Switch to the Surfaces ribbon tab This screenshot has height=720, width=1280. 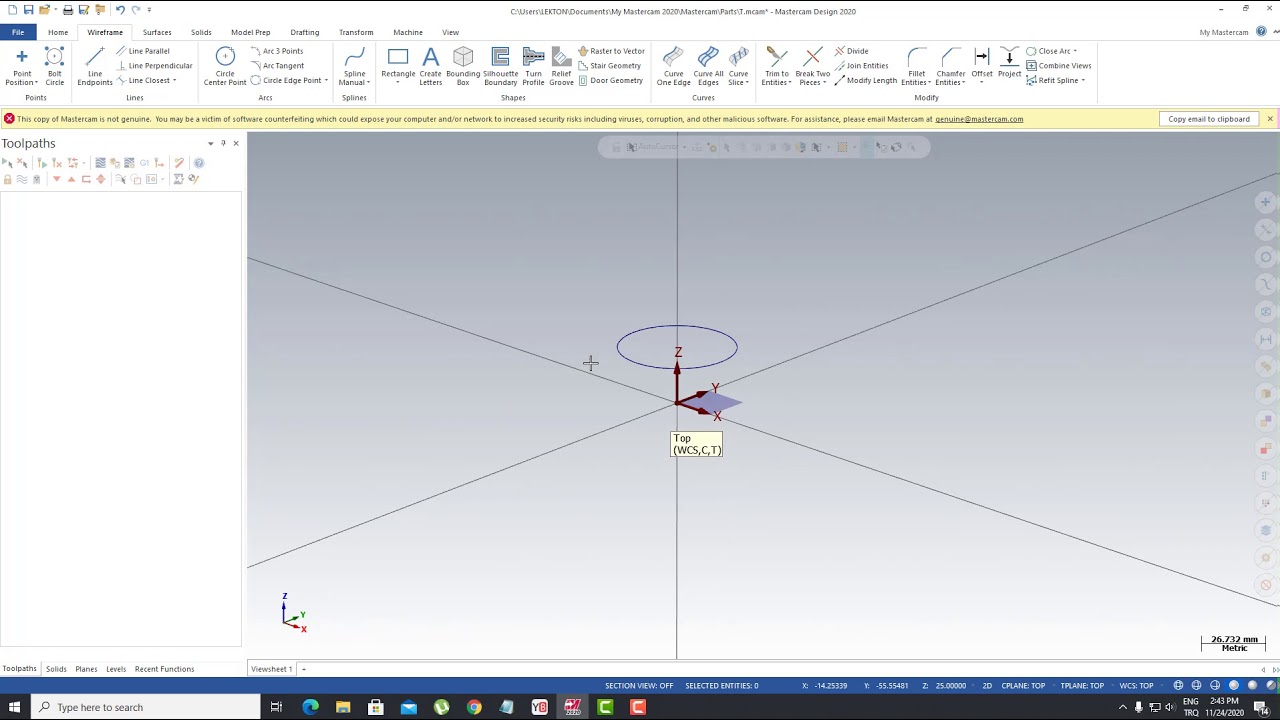(x=157, y=32)
